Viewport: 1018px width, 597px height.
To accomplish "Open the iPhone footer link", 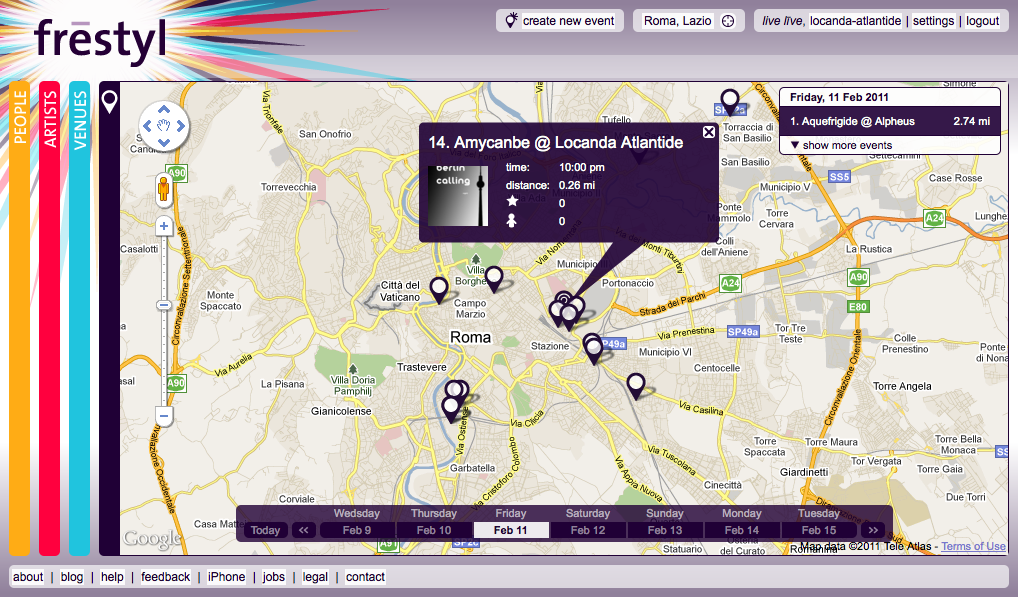I will 226,577.
